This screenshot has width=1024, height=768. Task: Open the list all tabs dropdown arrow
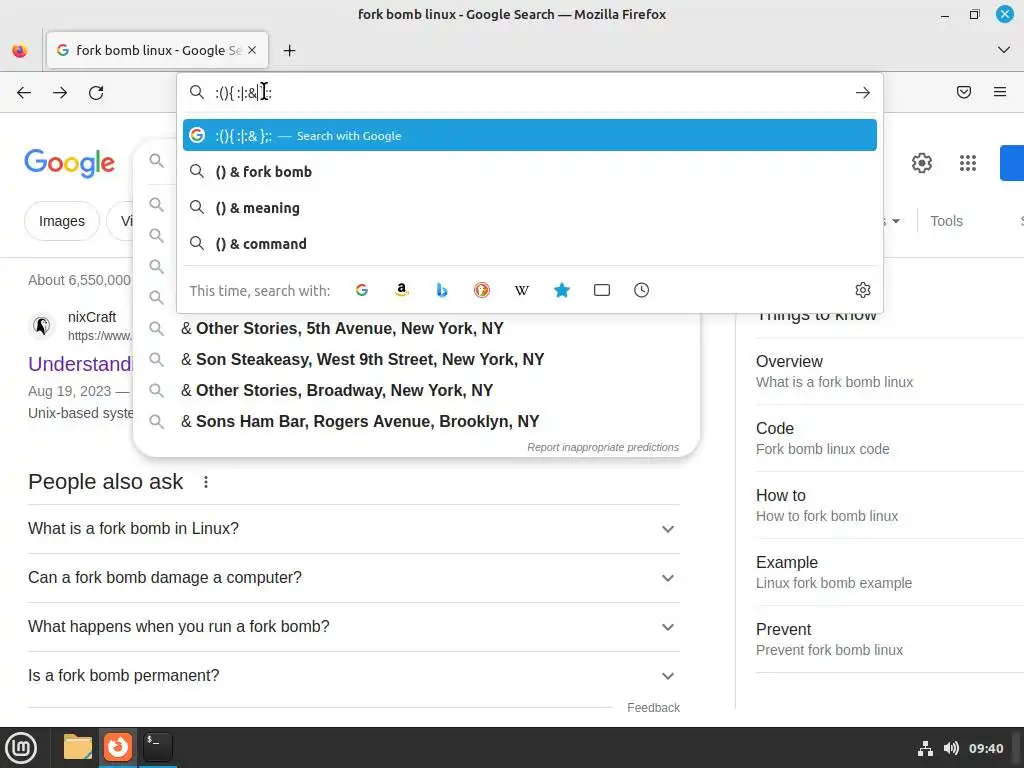[x=1004, y=50]
